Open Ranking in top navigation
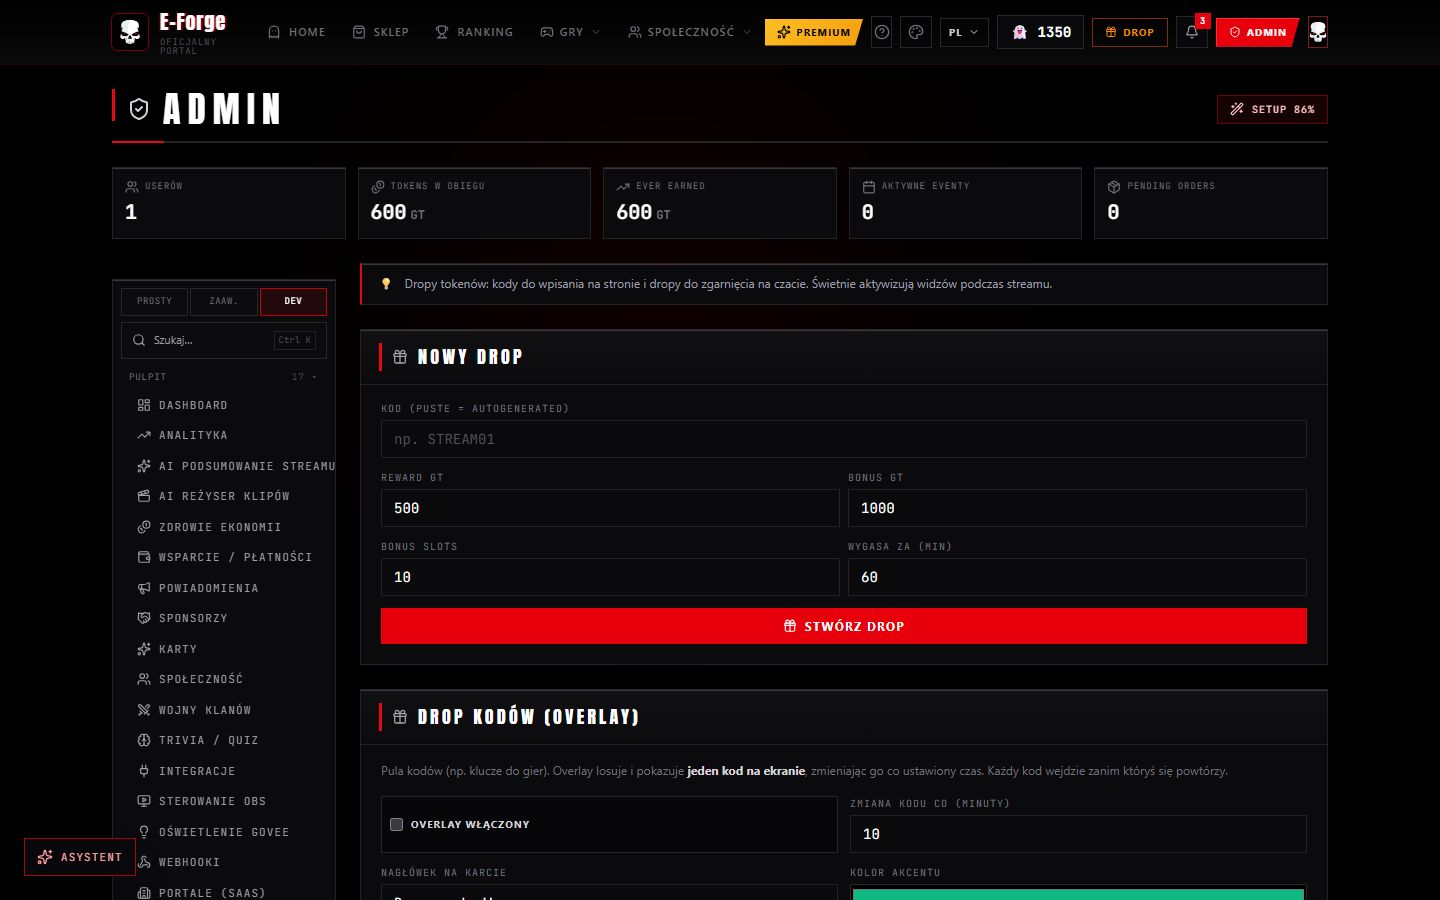This screenshot has height=900, width=1440. [474, 32]
